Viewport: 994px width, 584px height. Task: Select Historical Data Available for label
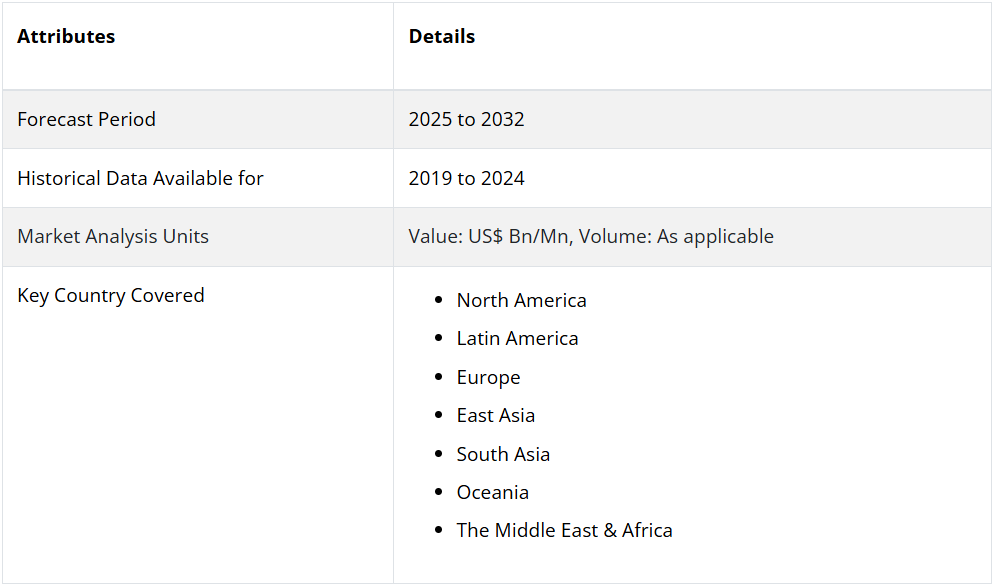point(140,178)
